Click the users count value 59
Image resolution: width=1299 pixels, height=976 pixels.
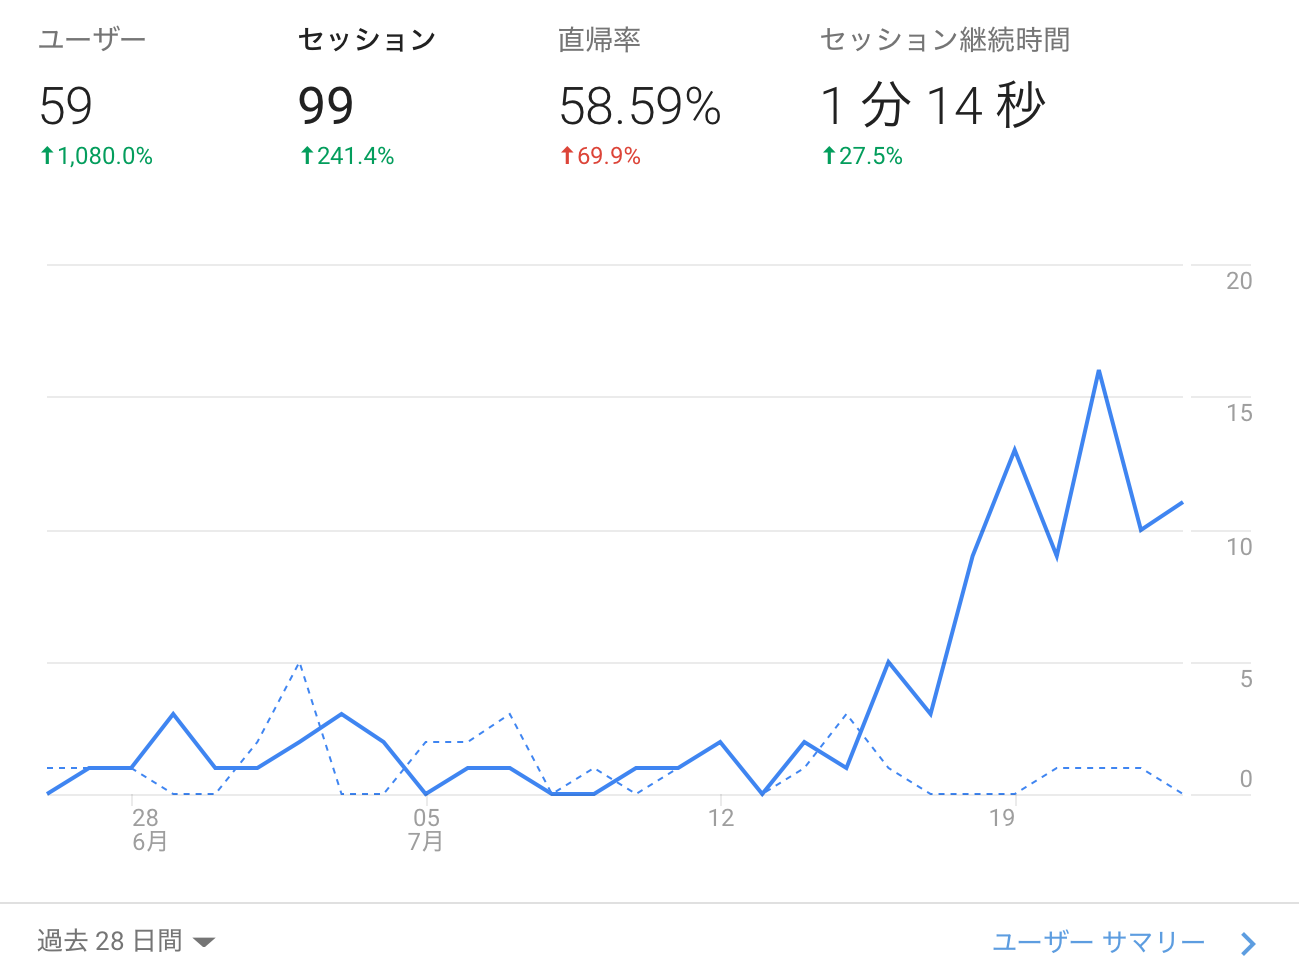66,106
